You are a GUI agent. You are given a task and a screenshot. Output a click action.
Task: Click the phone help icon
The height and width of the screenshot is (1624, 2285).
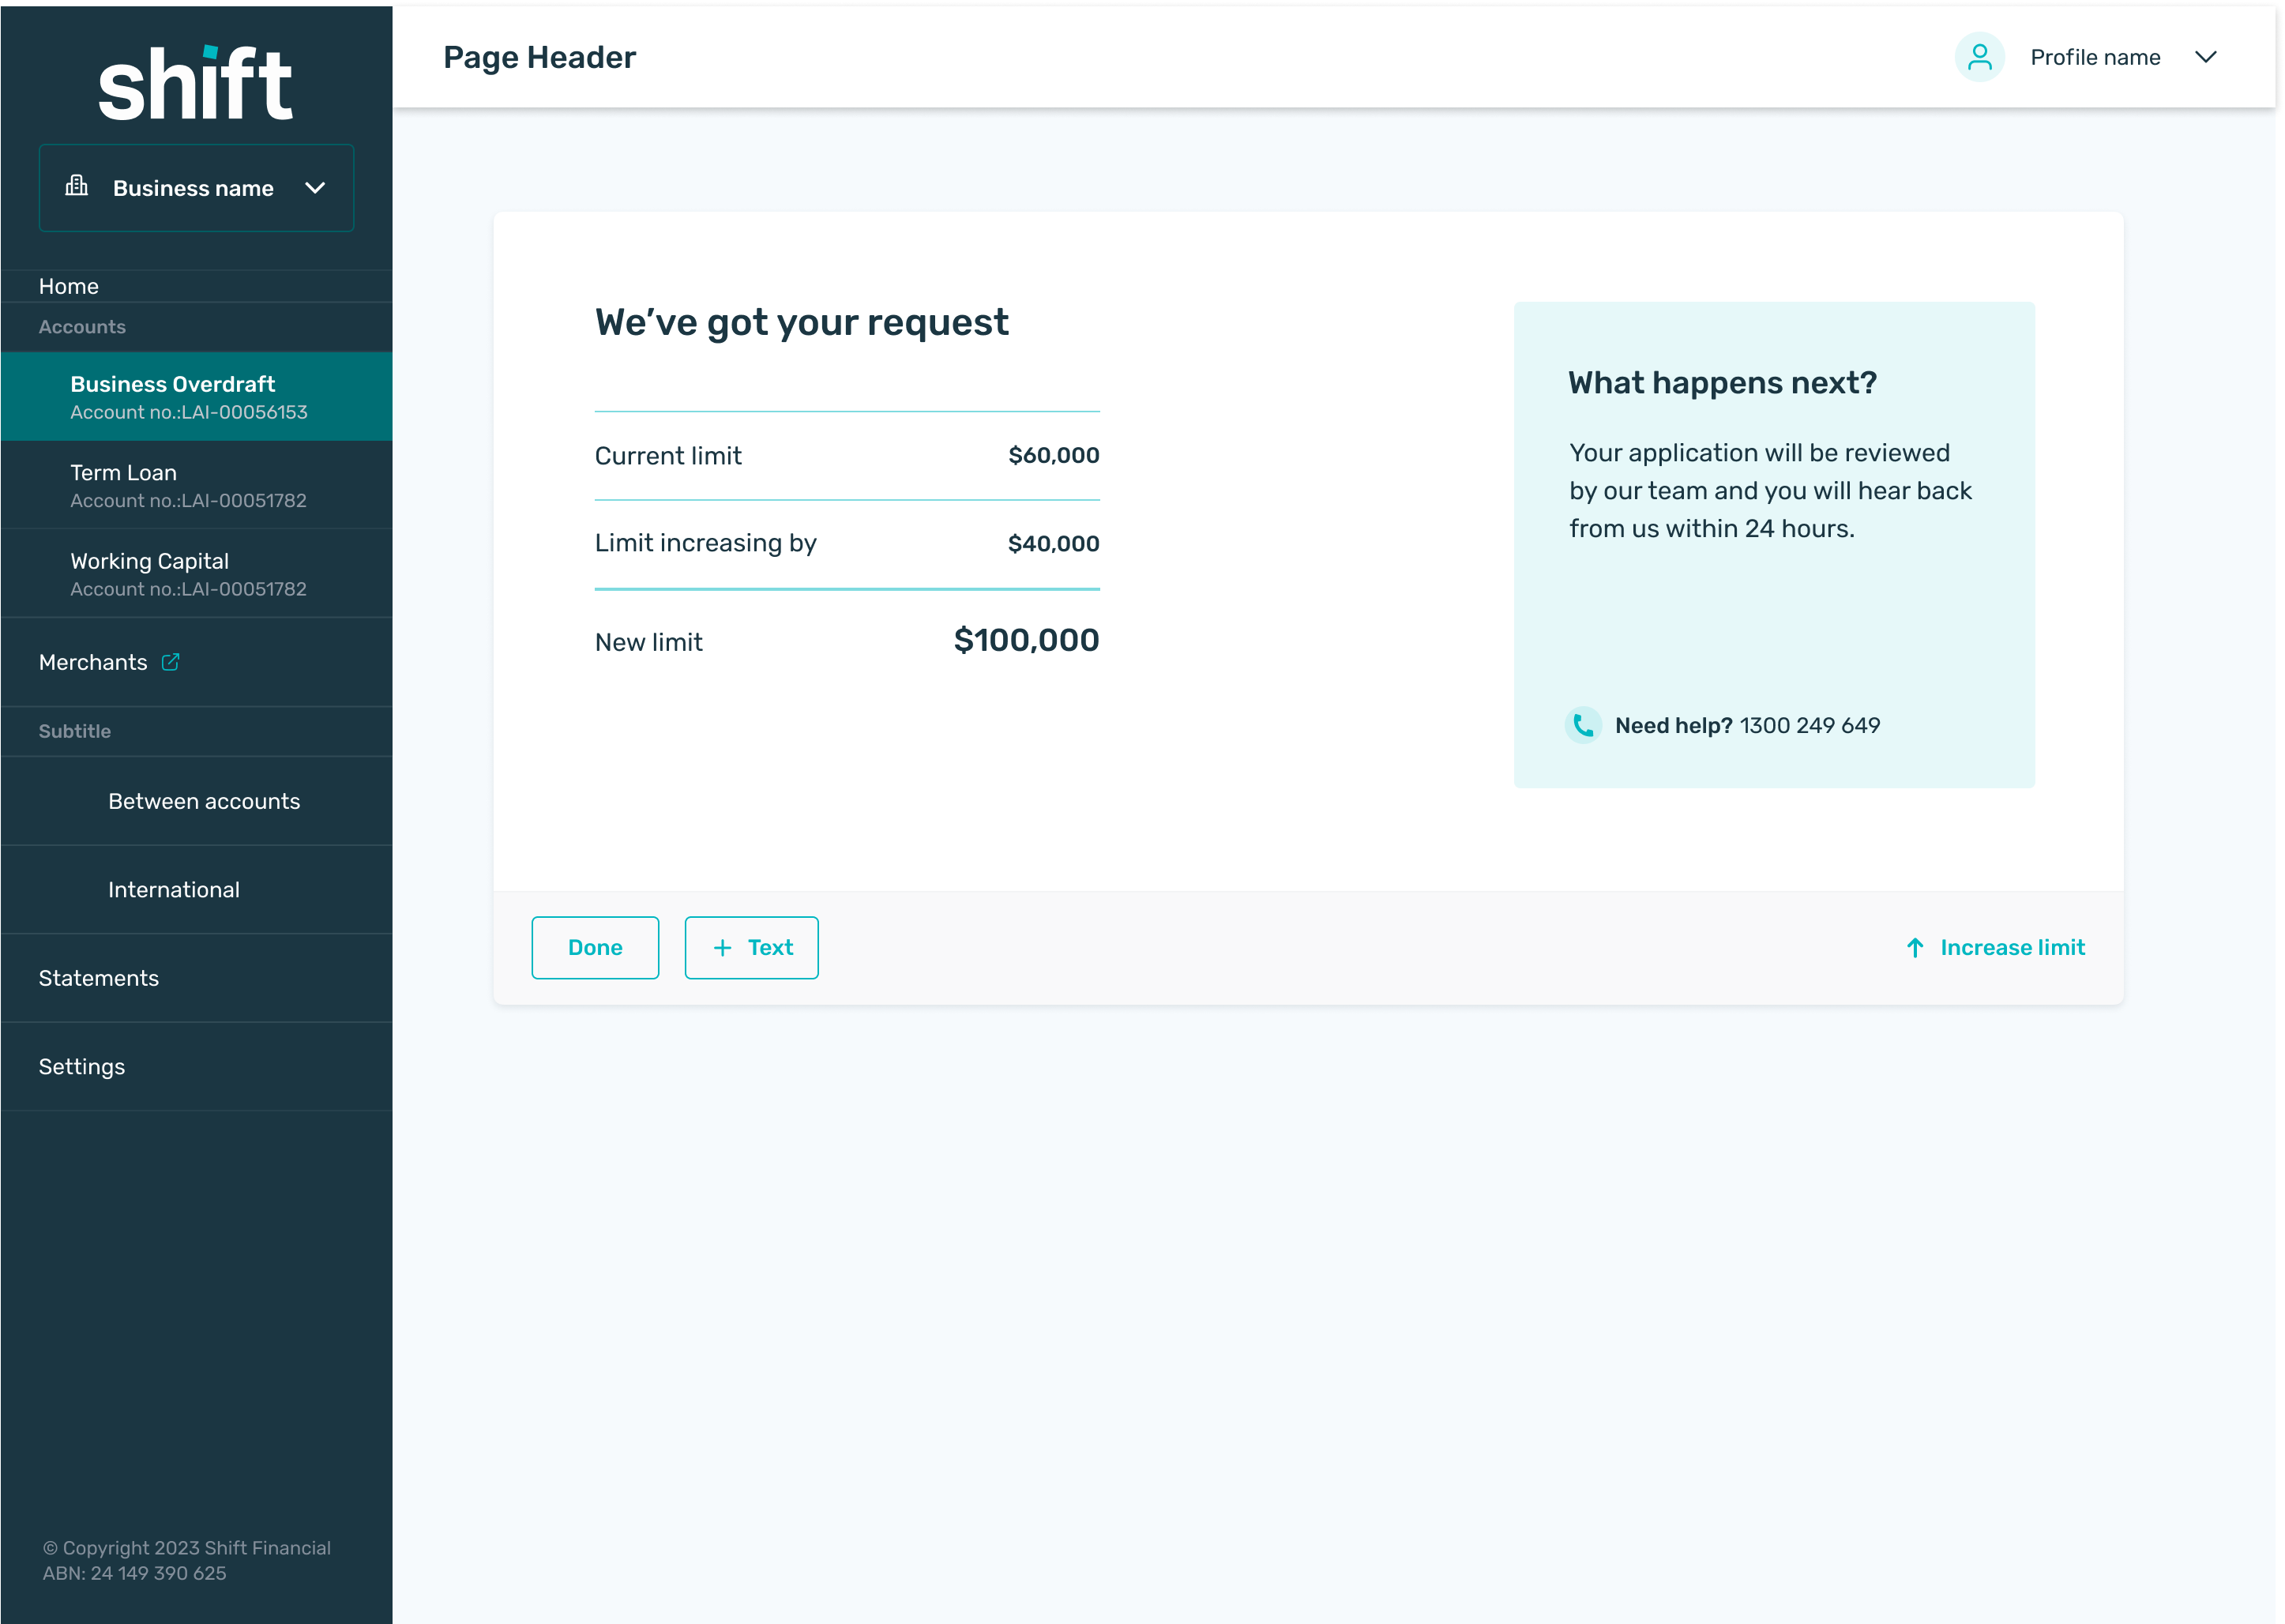point(1583,725)
